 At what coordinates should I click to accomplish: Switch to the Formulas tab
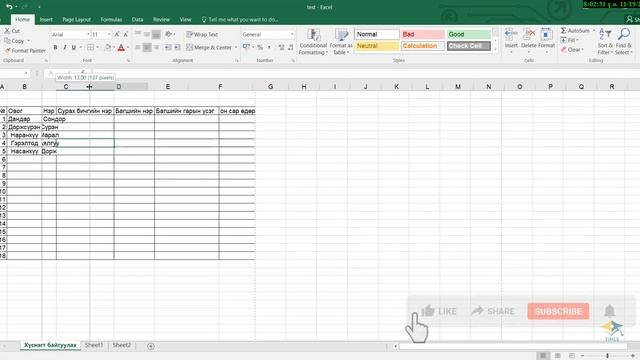click(111, 20)
